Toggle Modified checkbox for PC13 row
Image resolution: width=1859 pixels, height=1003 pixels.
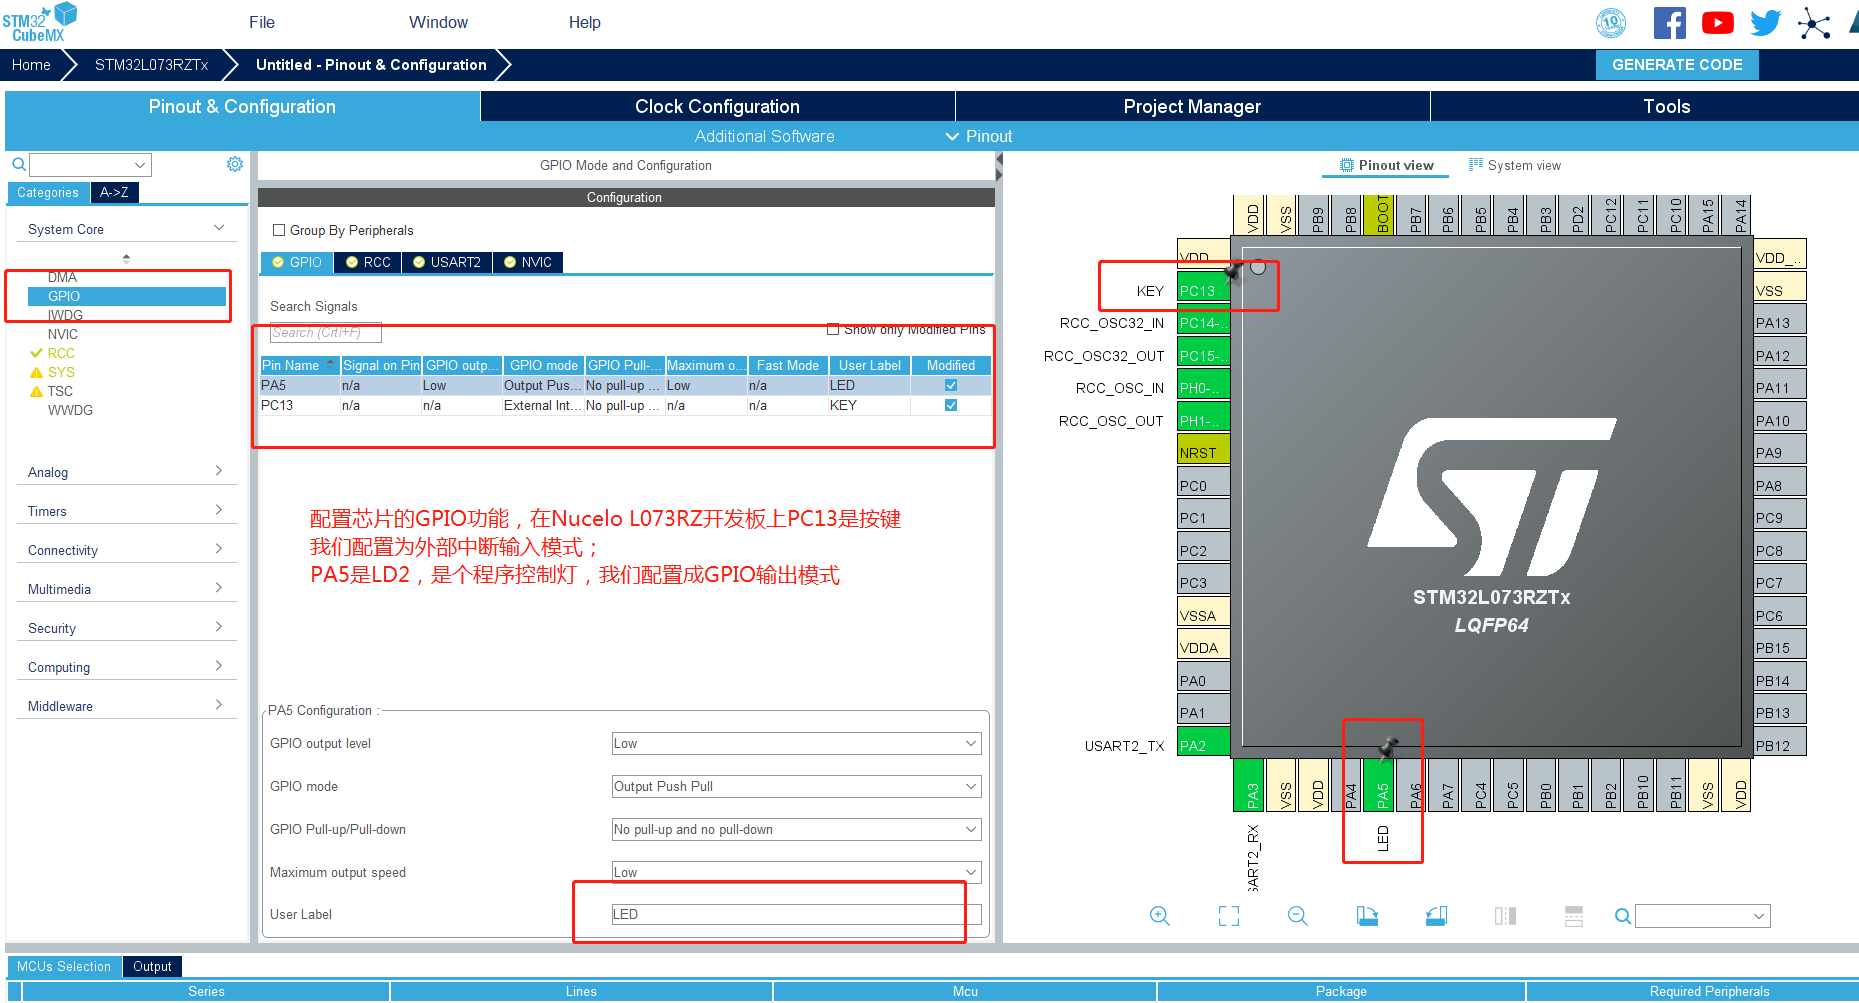tap(951, 405)
